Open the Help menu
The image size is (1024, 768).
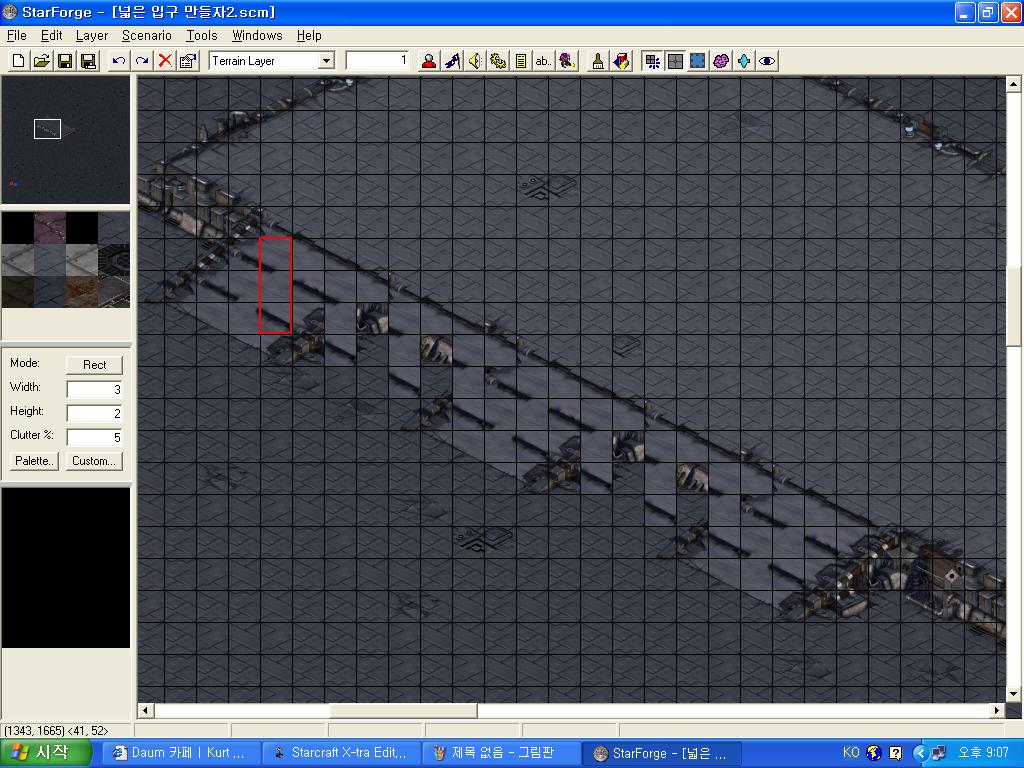pos(309,35)
